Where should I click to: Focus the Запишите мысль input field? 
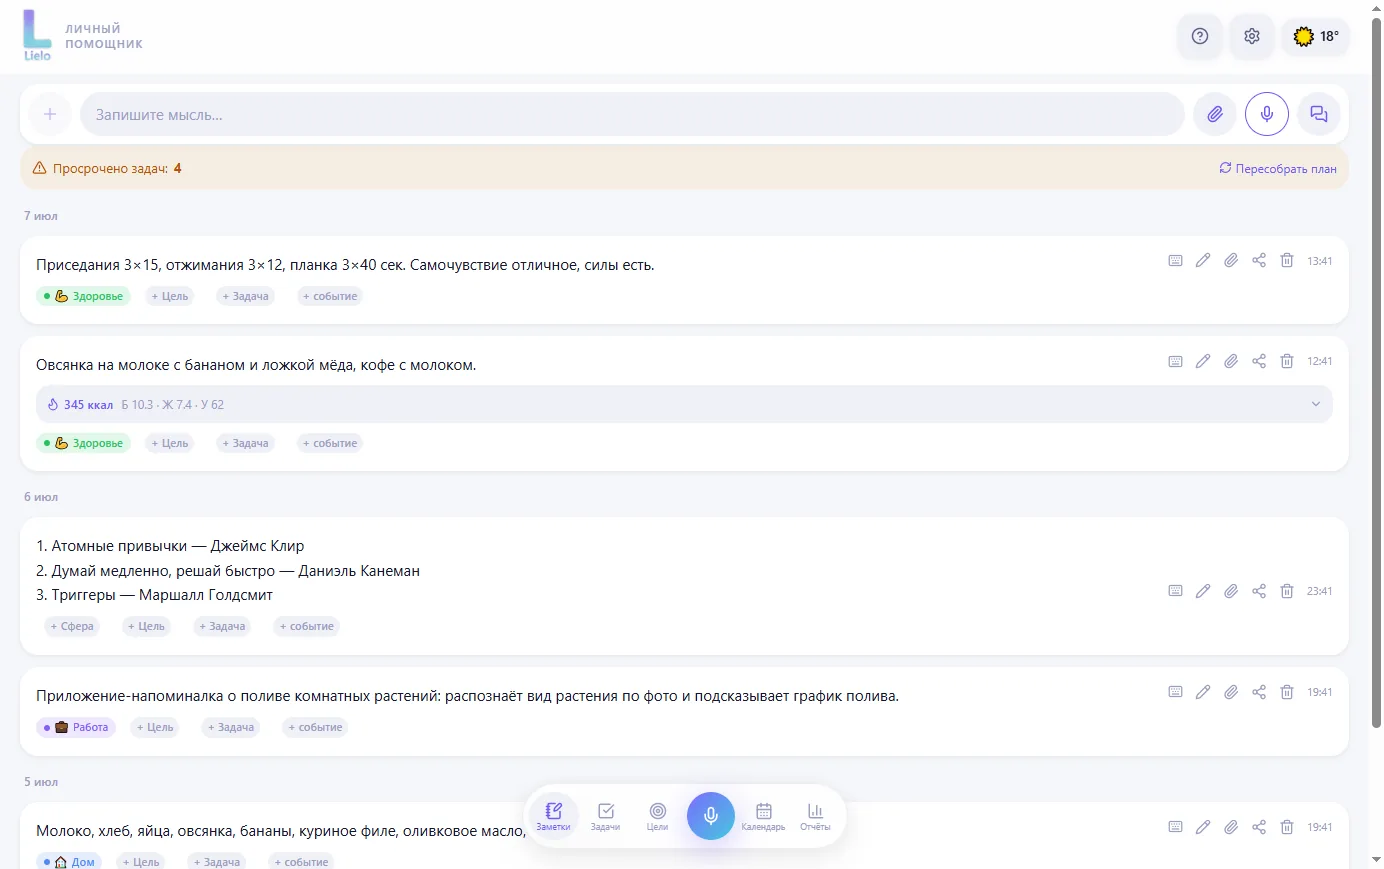coord(632,114)
